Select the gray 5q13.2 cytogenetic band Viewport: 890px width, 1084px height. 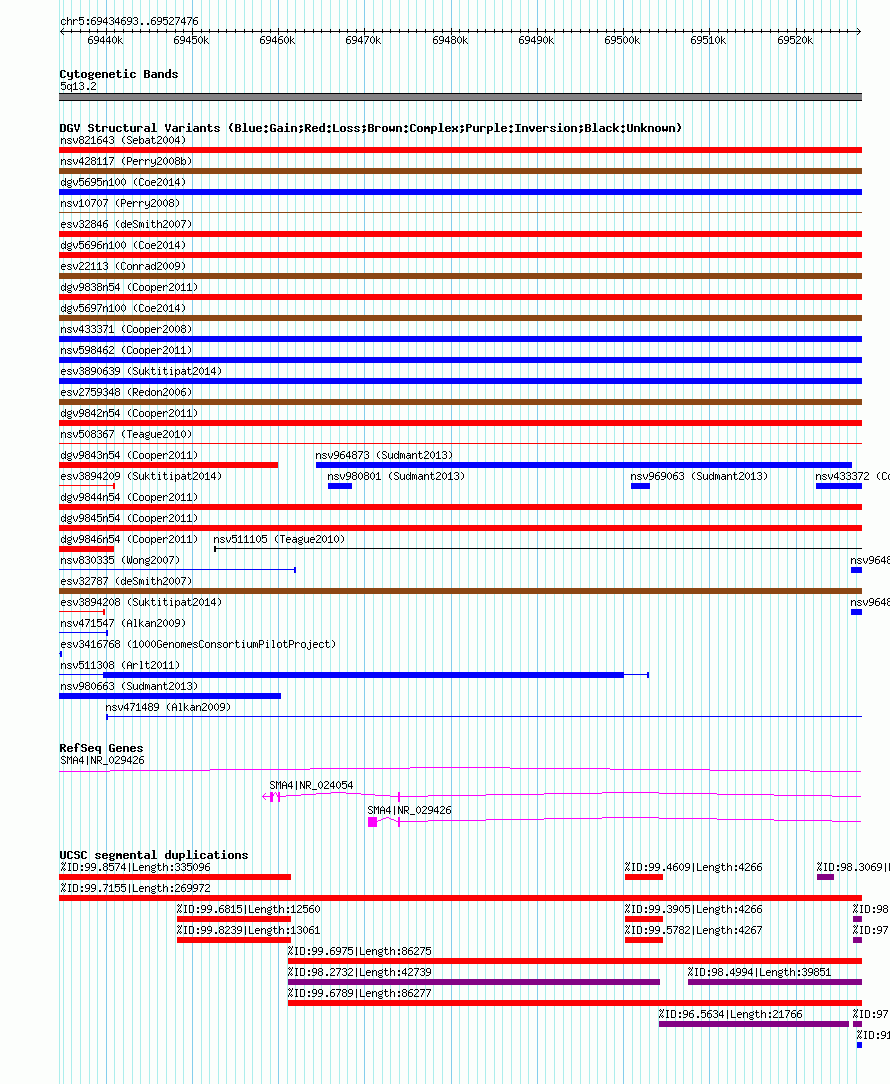461,97
